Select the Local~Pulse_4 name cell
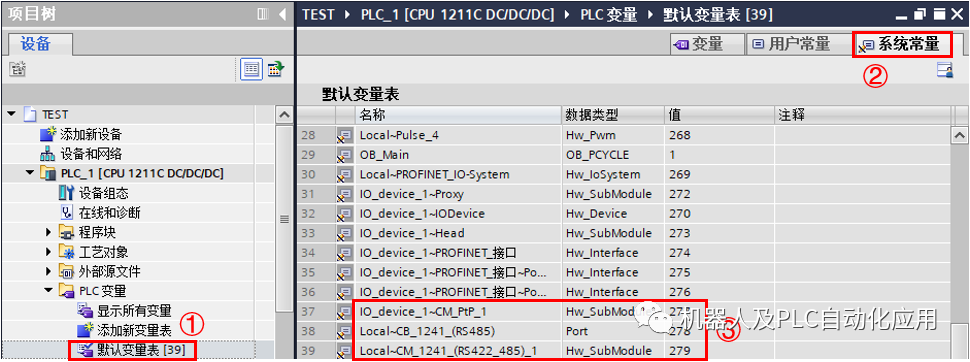Viewport: 970px width, 362px height. 458,135
